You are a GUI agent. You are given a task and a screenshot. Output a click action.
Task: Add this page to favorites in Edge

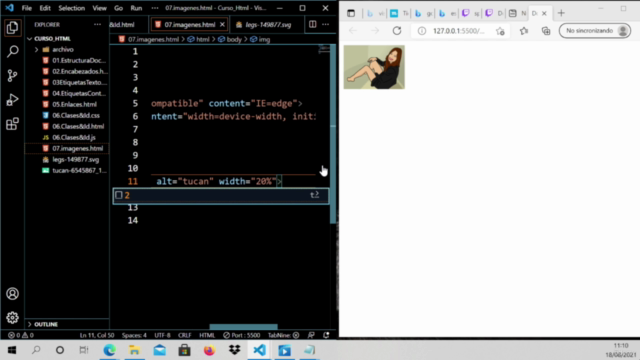500,31
